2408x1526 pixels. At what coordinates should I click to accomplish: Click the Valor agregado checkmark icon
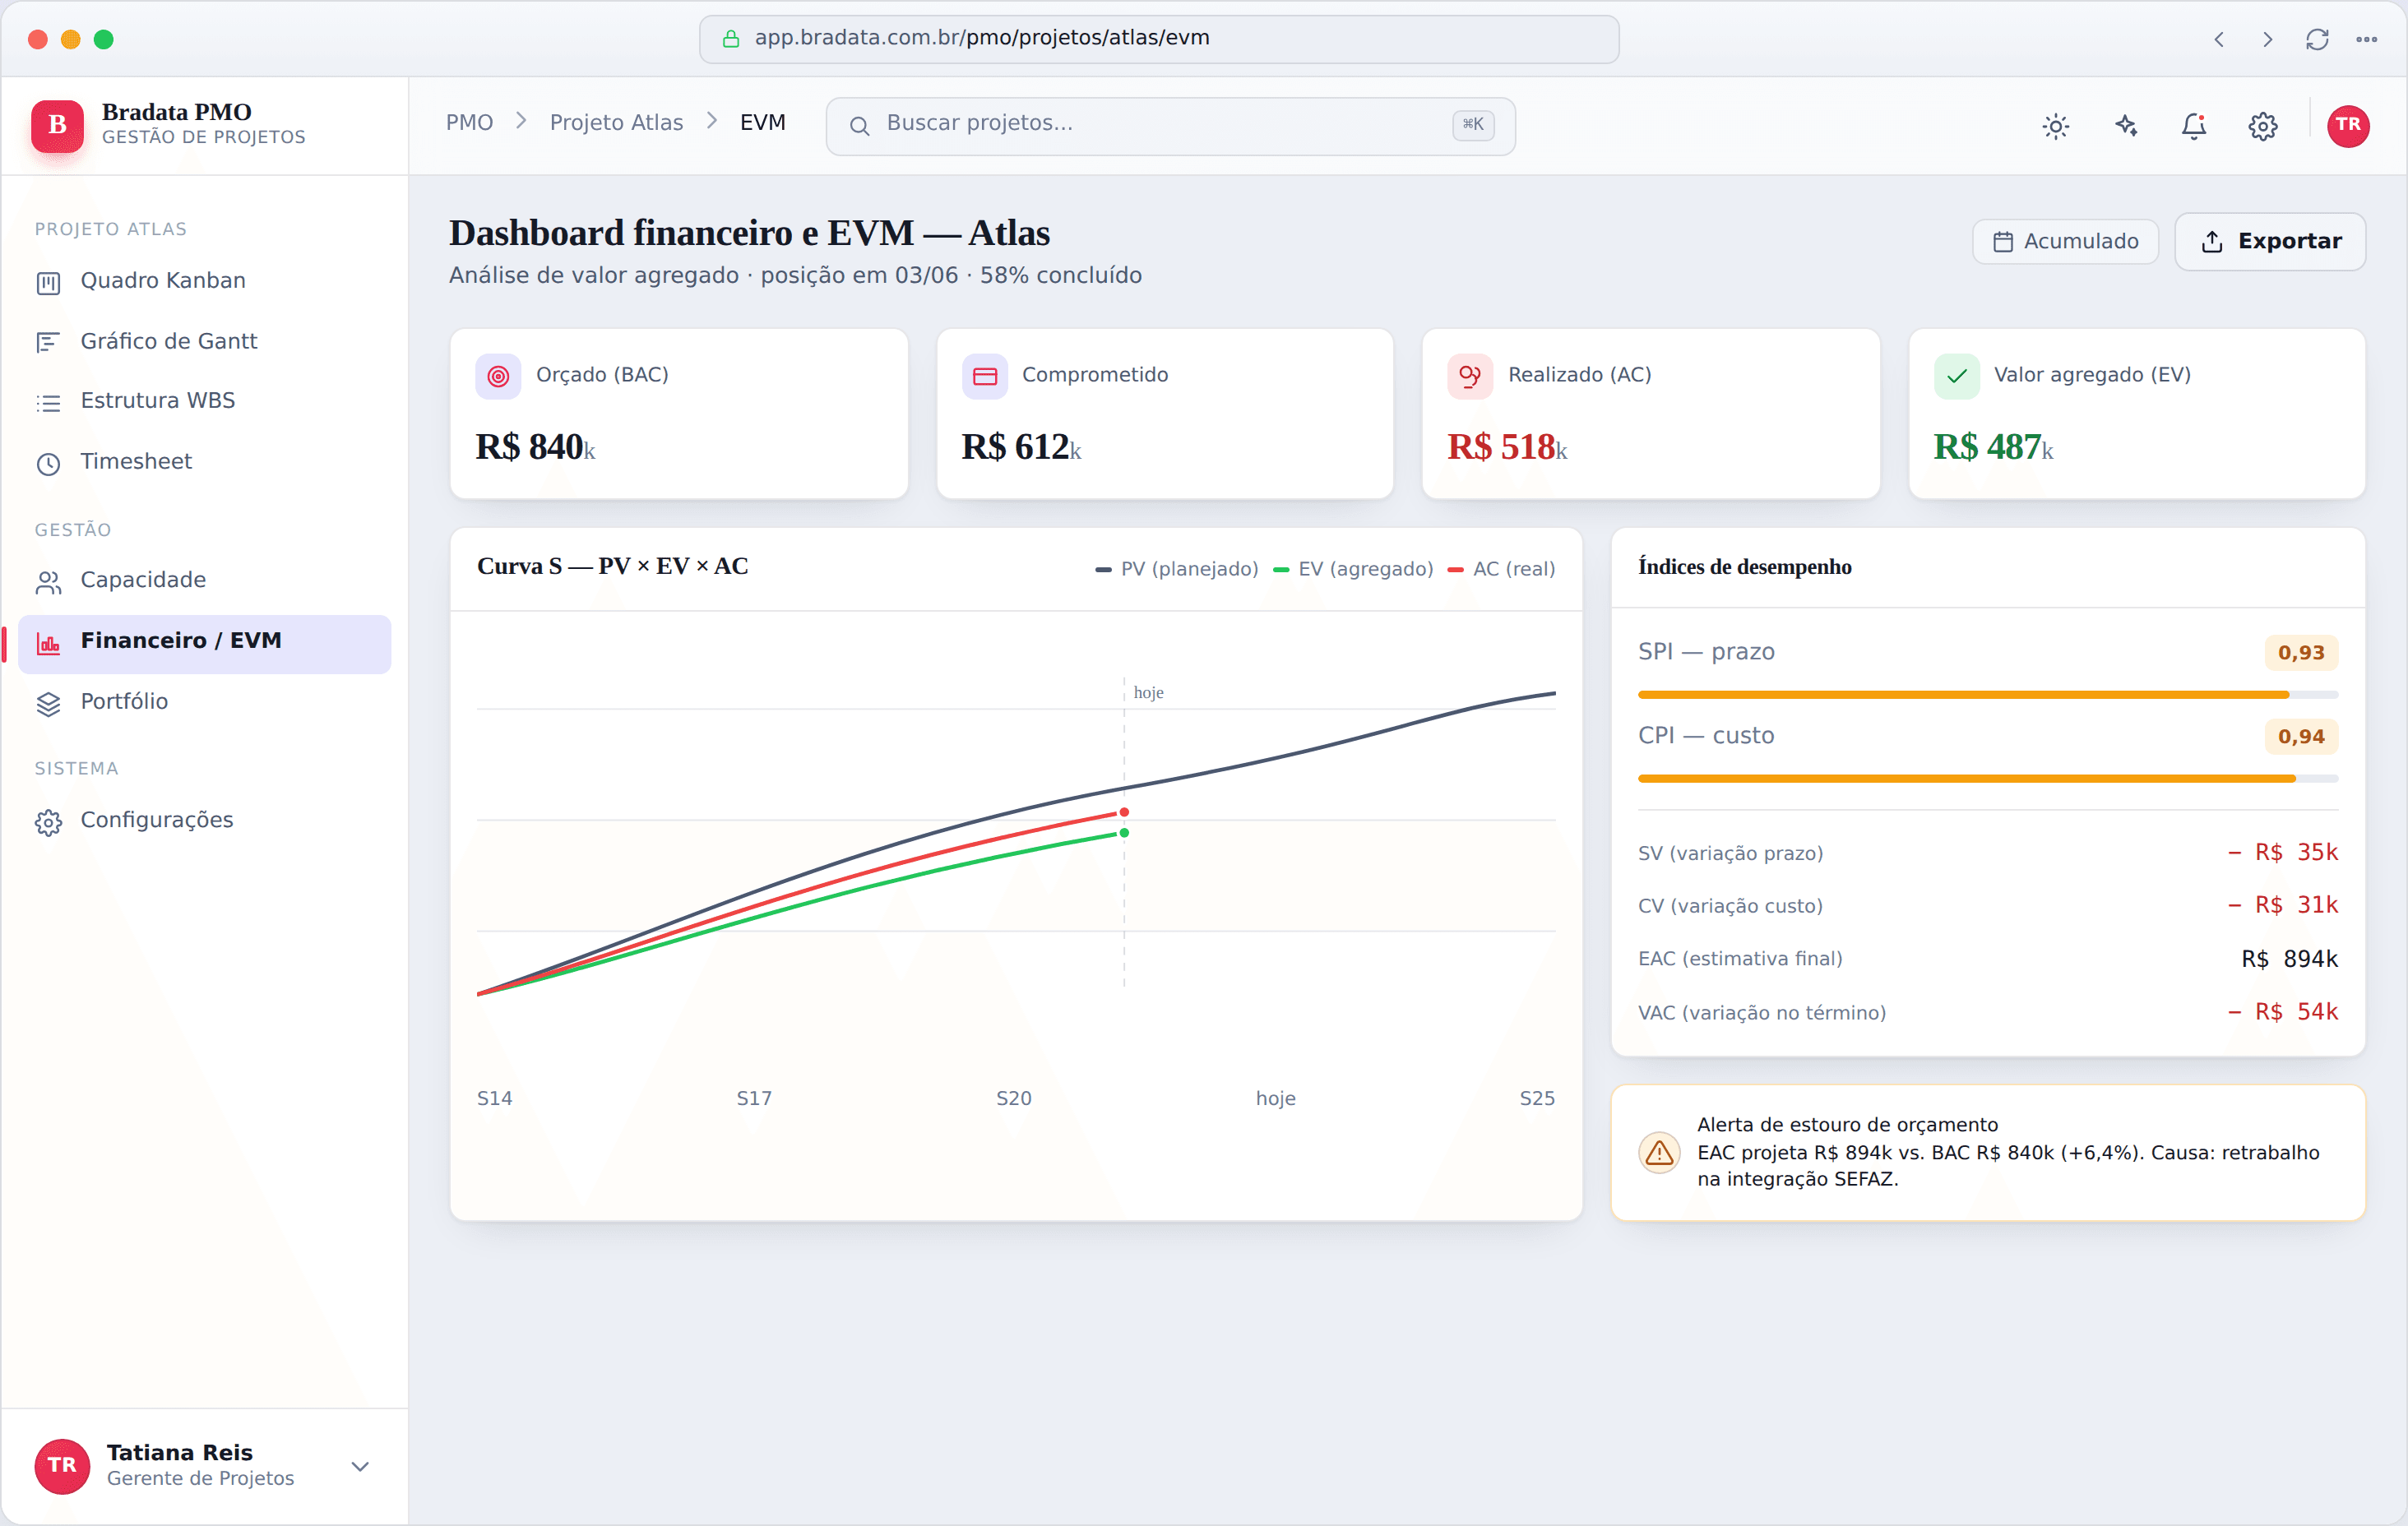[1956, 377]
